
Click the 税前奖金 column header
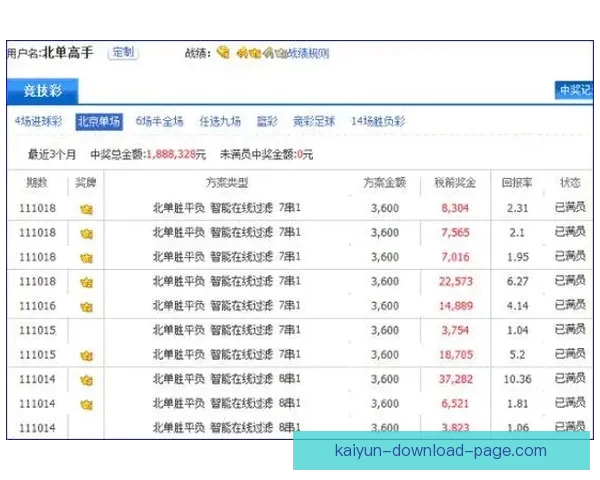click(455, 183)
